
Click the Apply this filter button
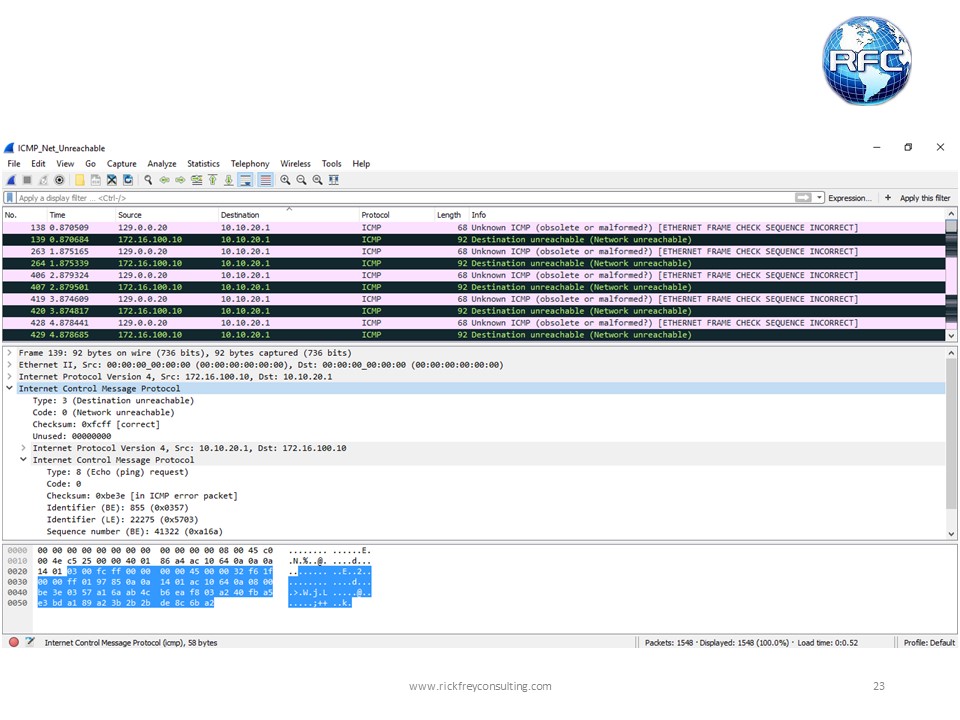925,198
